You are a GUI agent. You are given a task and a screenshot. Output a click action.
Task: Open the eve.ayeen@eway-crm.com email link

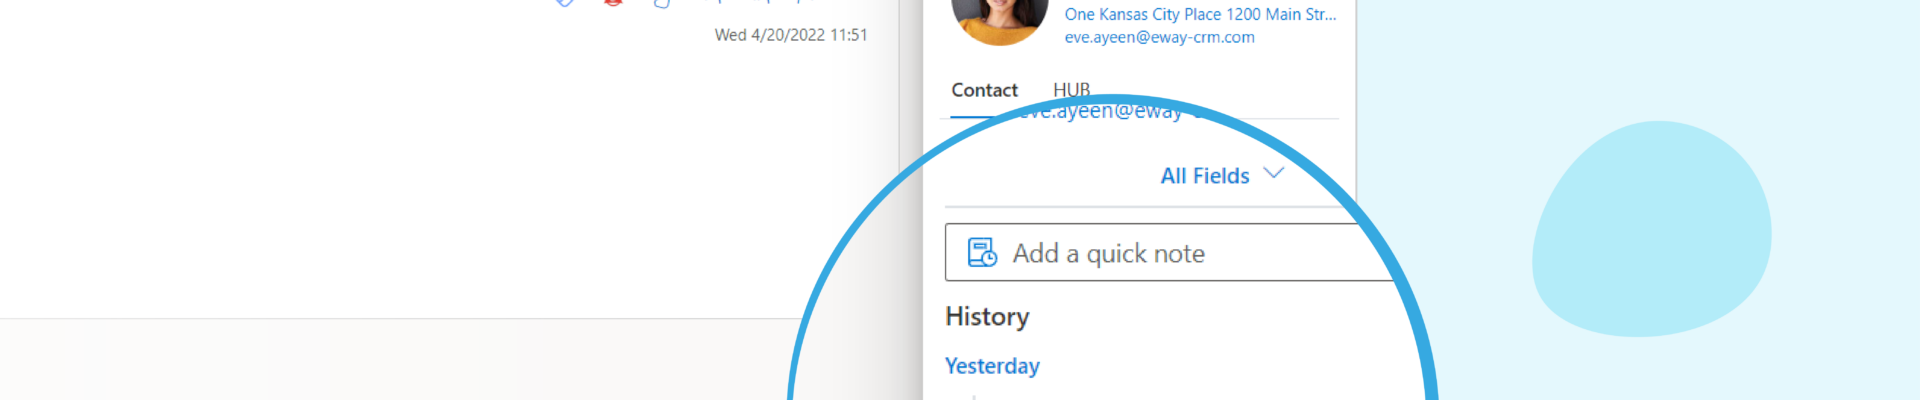(1159, 37)
